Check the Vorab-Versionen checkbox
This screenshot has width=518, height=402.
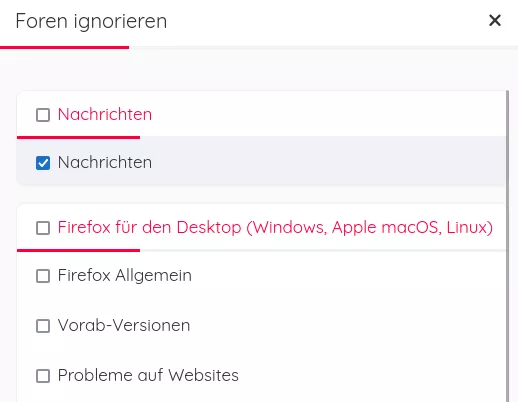click(43, 326)
